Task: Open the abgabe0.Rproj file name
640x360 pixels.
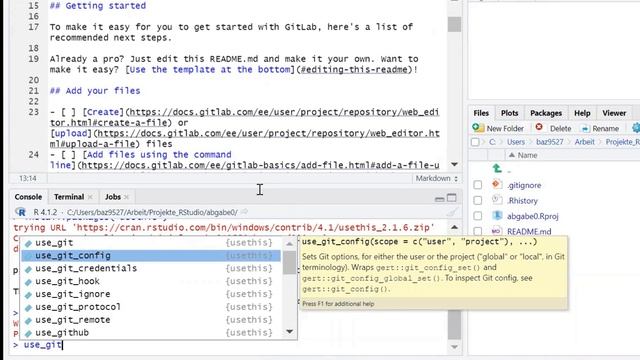Action: (533, 216)
